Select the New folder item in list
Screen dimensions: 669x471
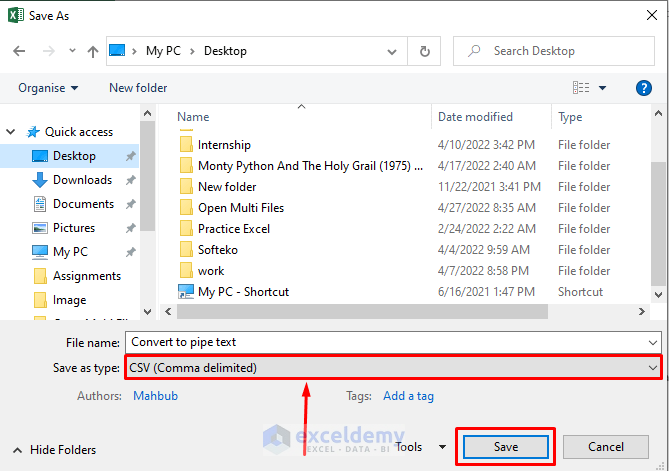coord(227,187)
